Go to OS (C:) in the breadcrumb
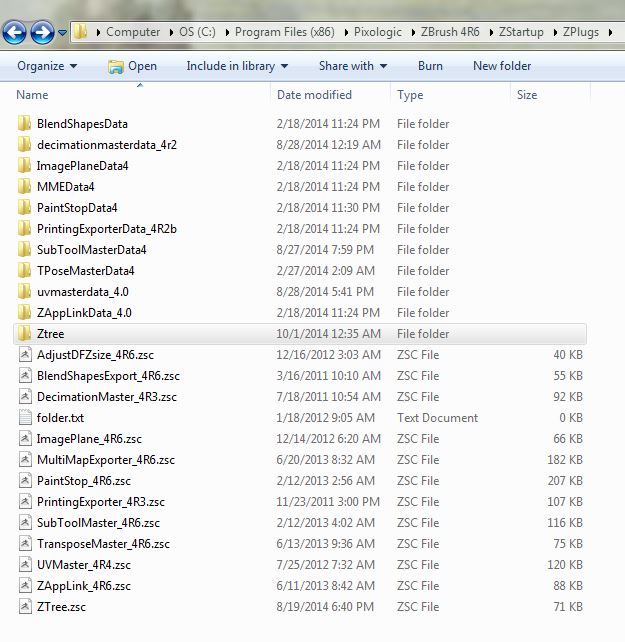 tap(197, 32)
